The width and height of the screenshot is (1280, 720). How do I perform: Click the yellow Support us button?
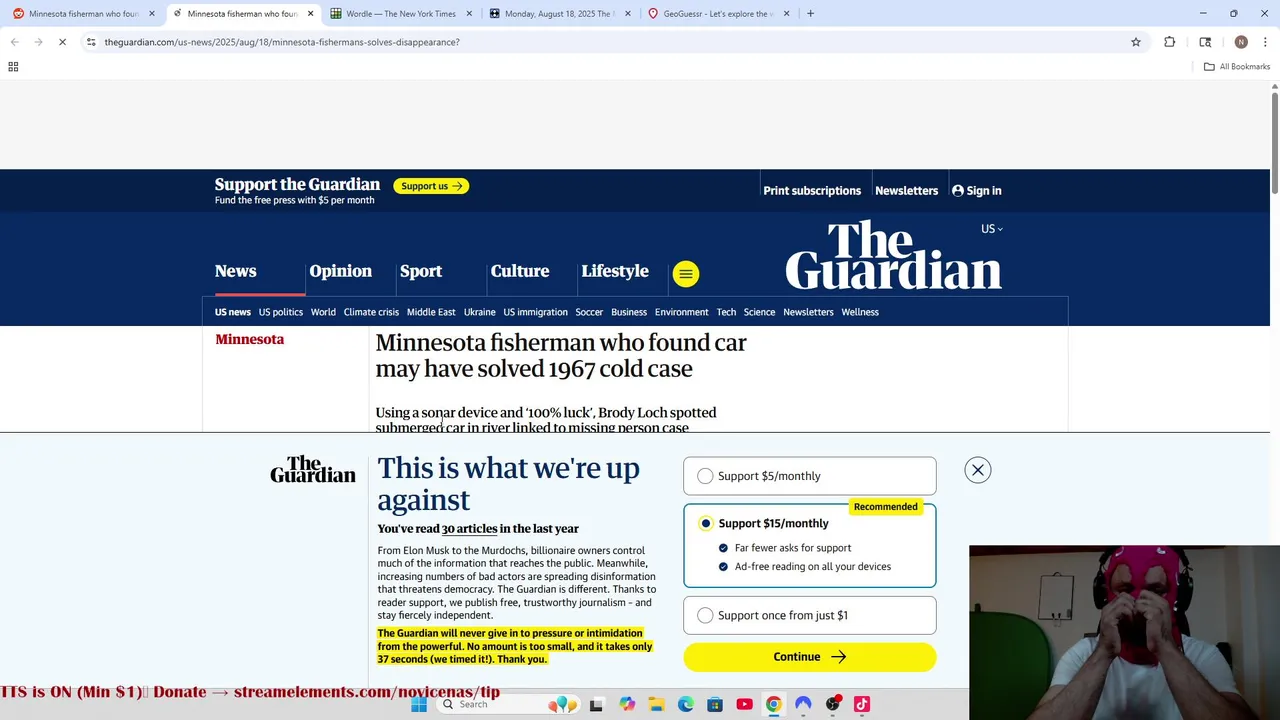coord(431,186)
